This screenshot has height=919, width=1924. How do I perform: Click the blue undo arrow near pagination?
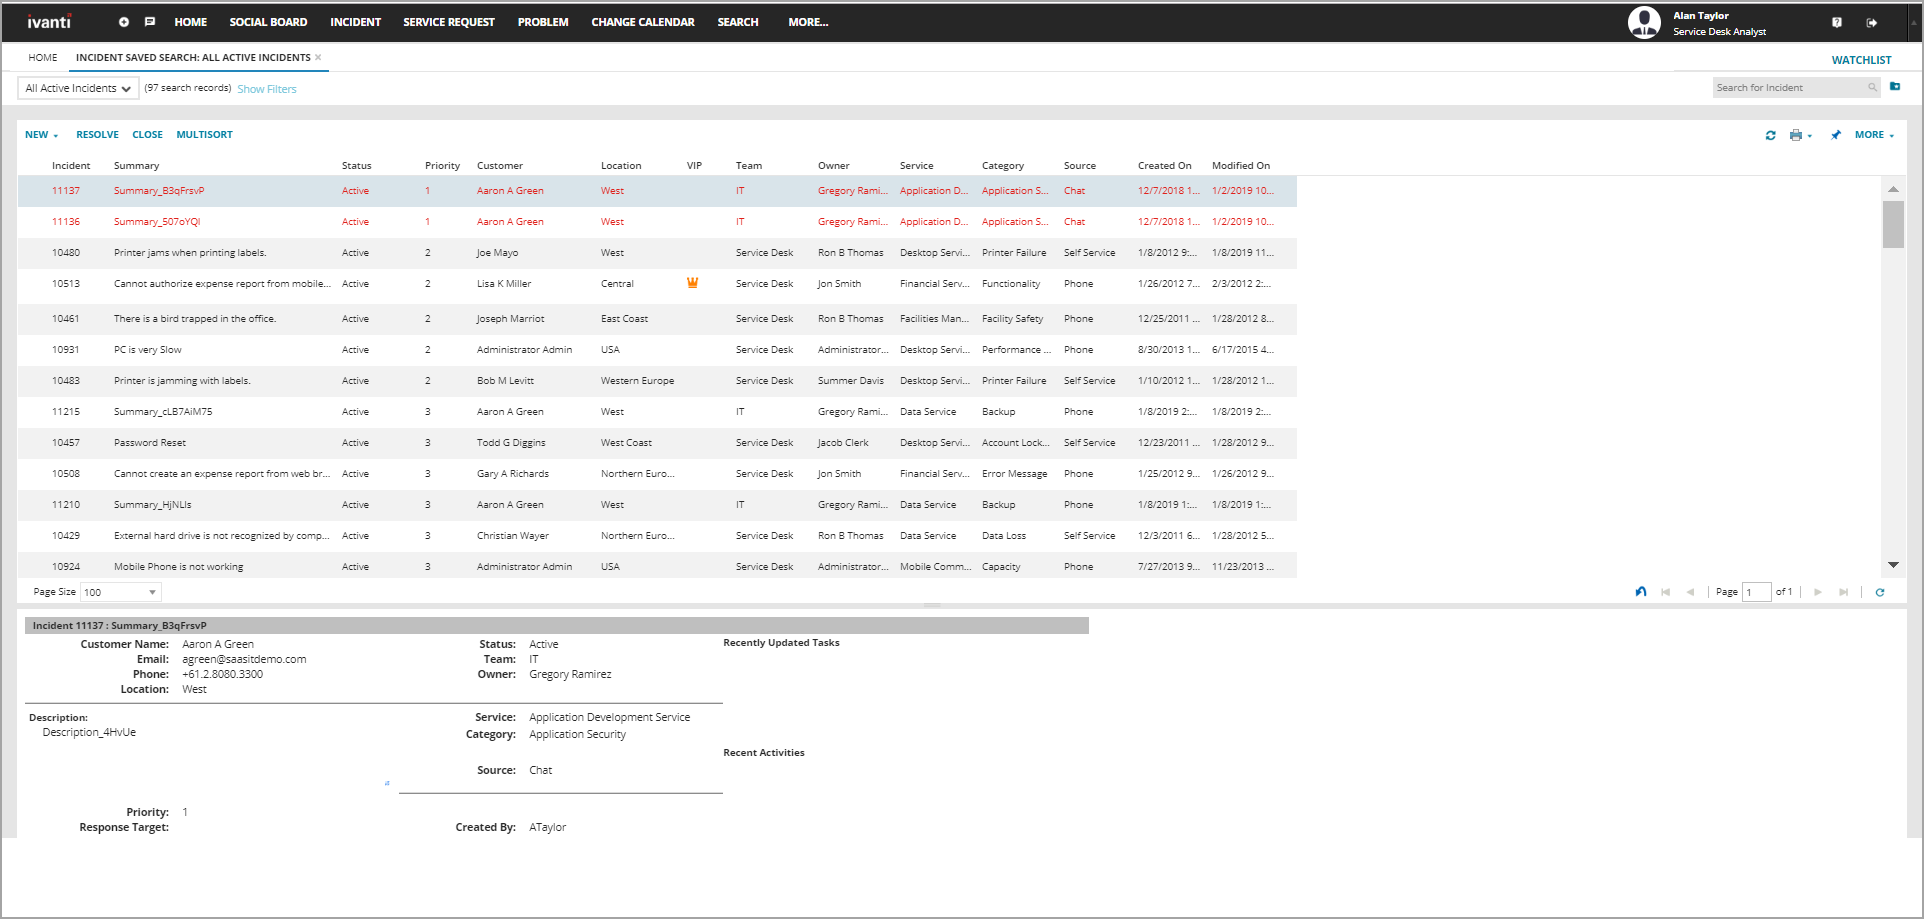[1641, 592]
